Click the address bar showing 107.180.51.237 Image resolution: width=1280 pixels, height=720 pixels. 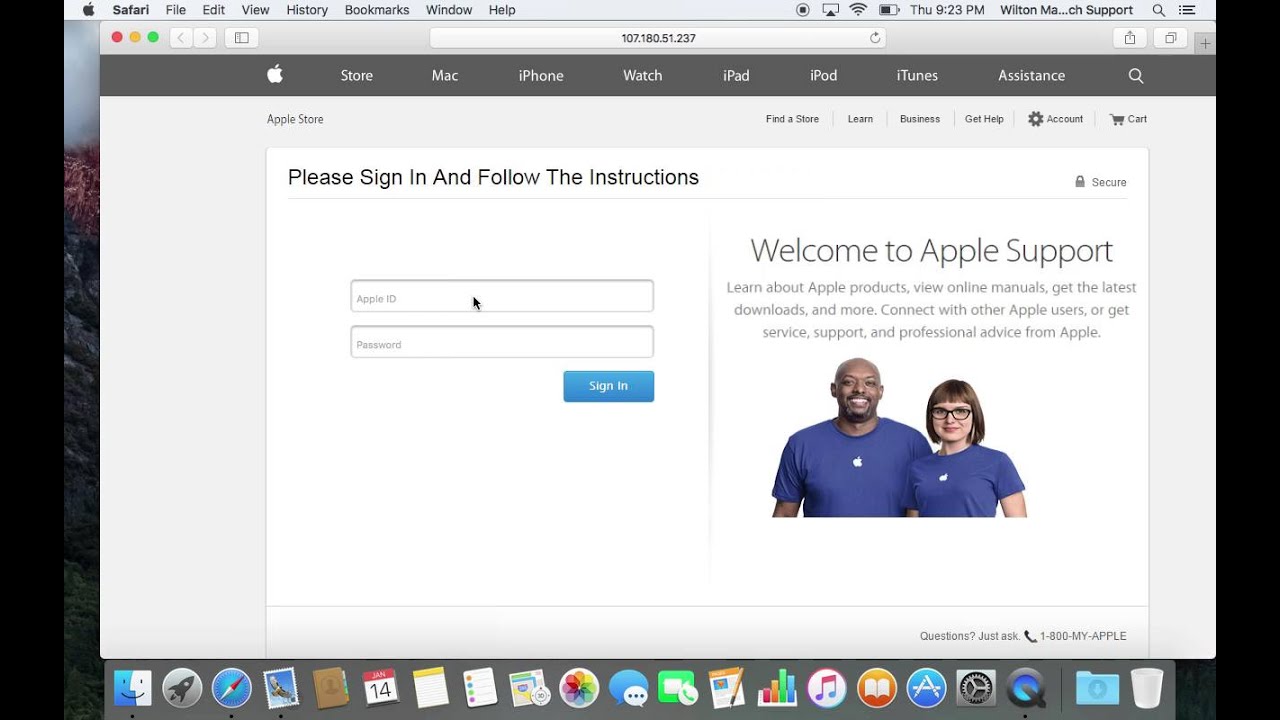click(658, 38)
